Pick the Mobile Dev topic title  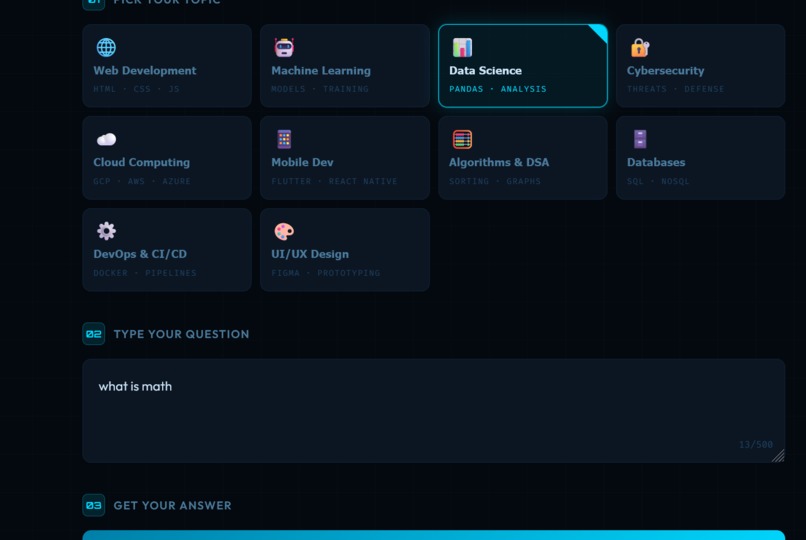click(302, 162)
